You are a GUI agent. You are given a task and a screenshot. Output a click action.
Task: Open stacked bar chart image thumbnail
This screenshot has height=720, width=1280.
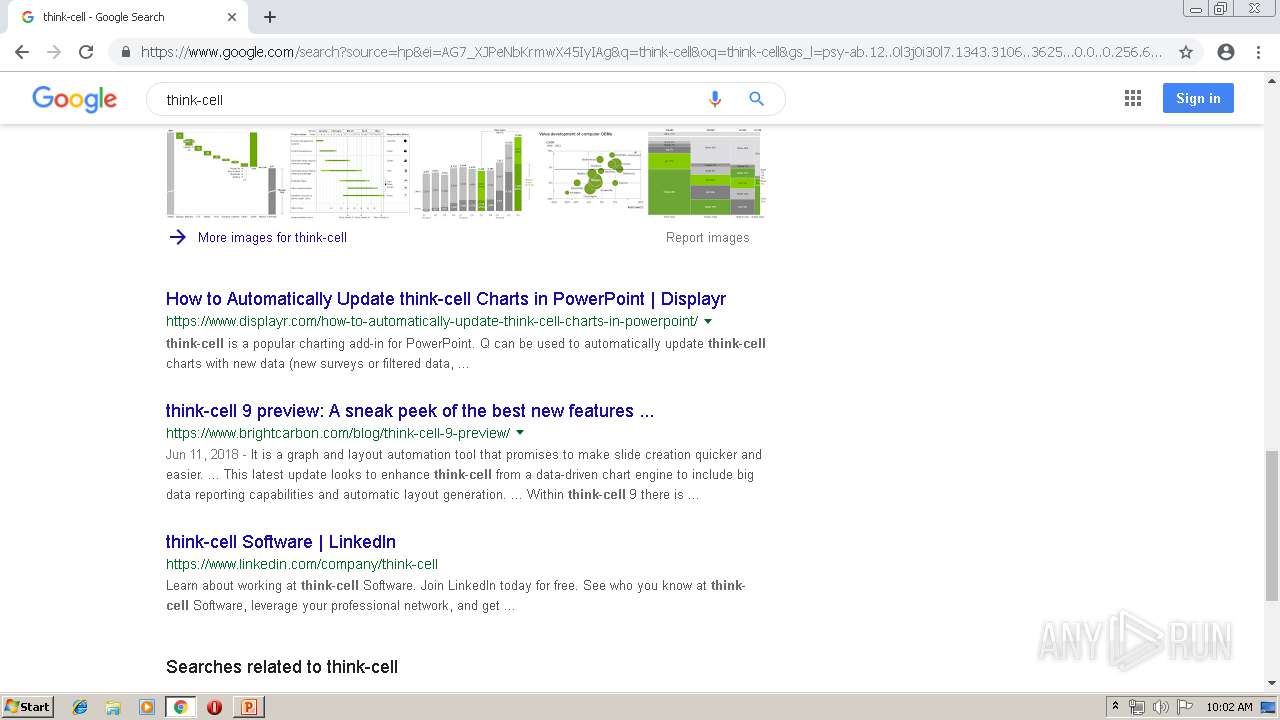[x=475, y=173]
